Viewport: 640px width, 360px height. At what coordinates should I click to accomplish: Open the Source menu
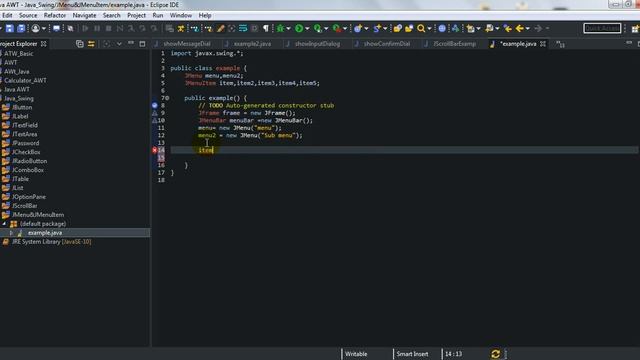pyautogui.click(x=28, y=16)
